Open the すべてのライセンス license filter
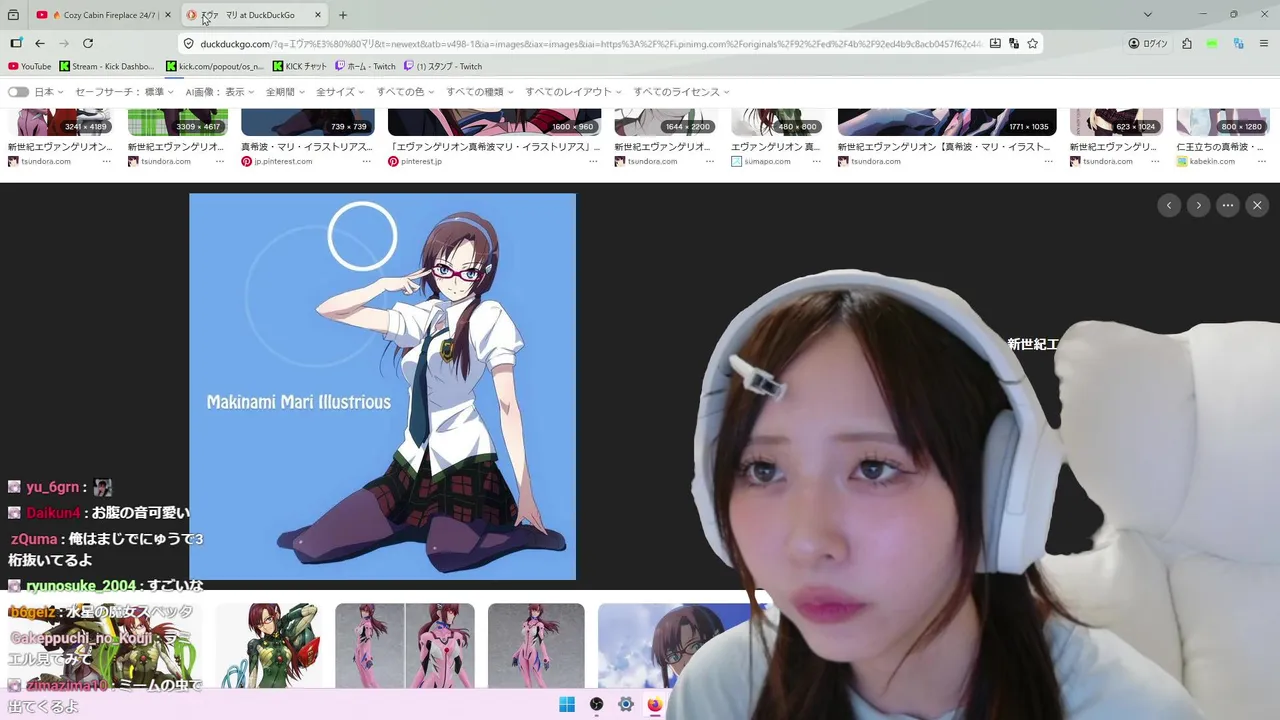The image size is (1280, 720). (x=681, y=92)
